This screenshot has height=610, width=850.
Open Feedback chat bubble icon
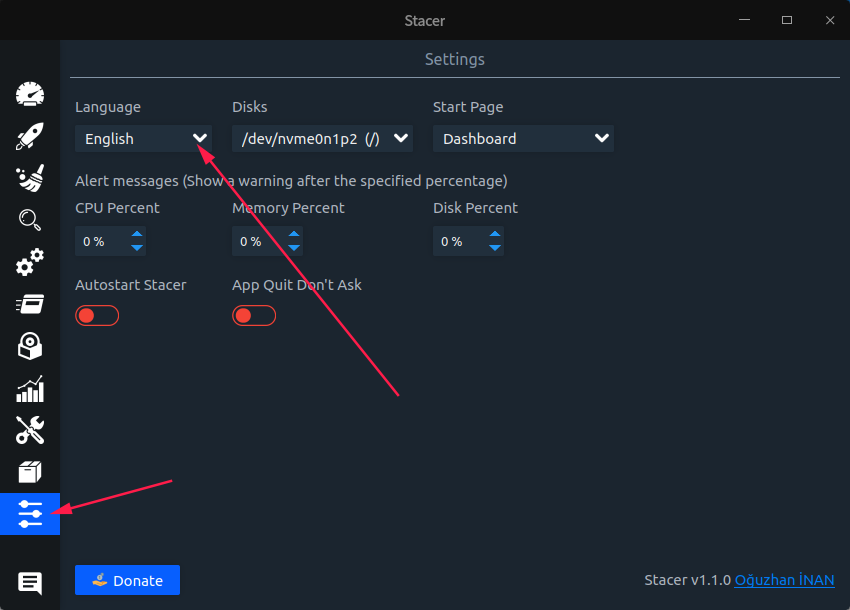click(30, 583)
